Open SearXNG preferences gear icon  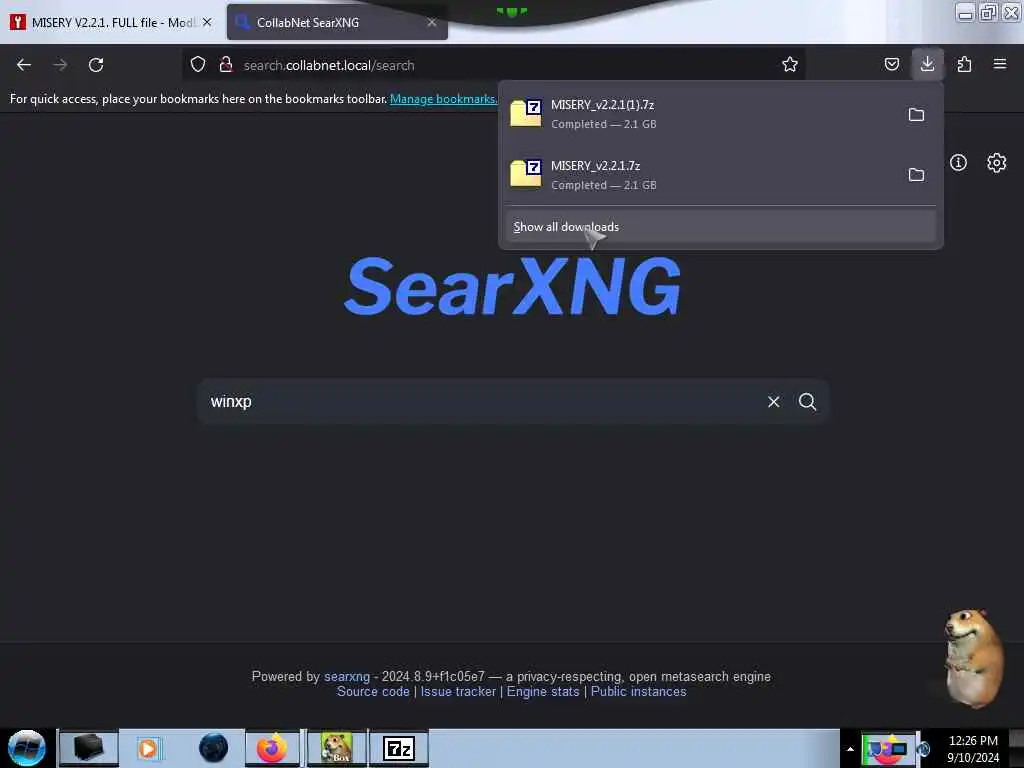pyautogui.click(x=996, y=163)
